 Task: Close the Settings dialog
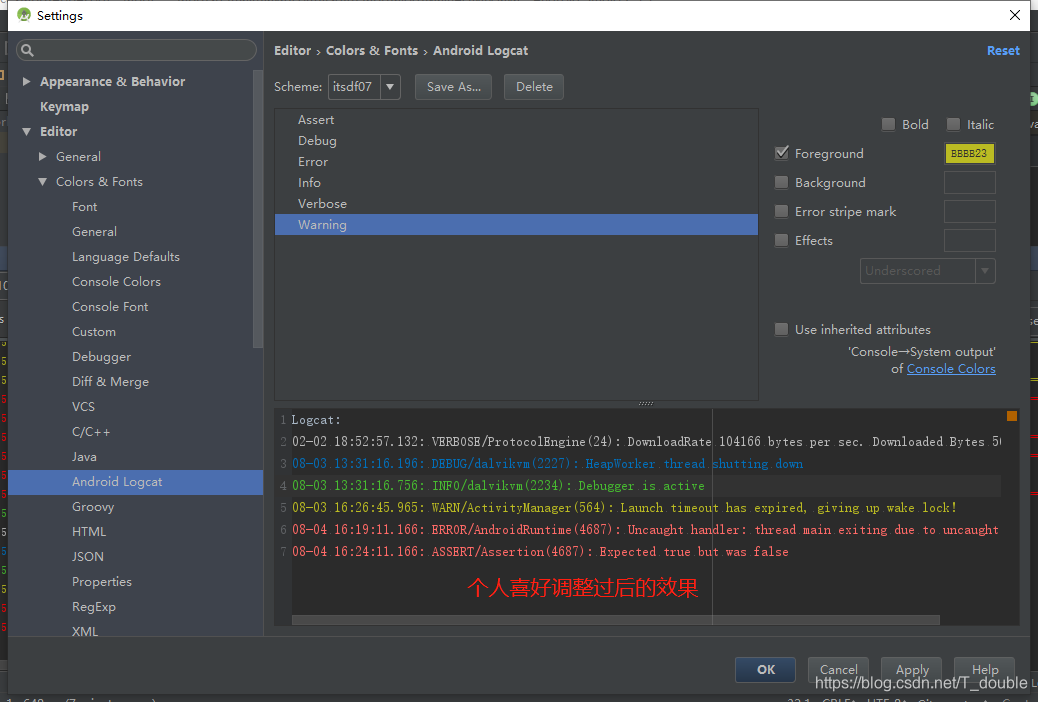[x=1014, y=15]
